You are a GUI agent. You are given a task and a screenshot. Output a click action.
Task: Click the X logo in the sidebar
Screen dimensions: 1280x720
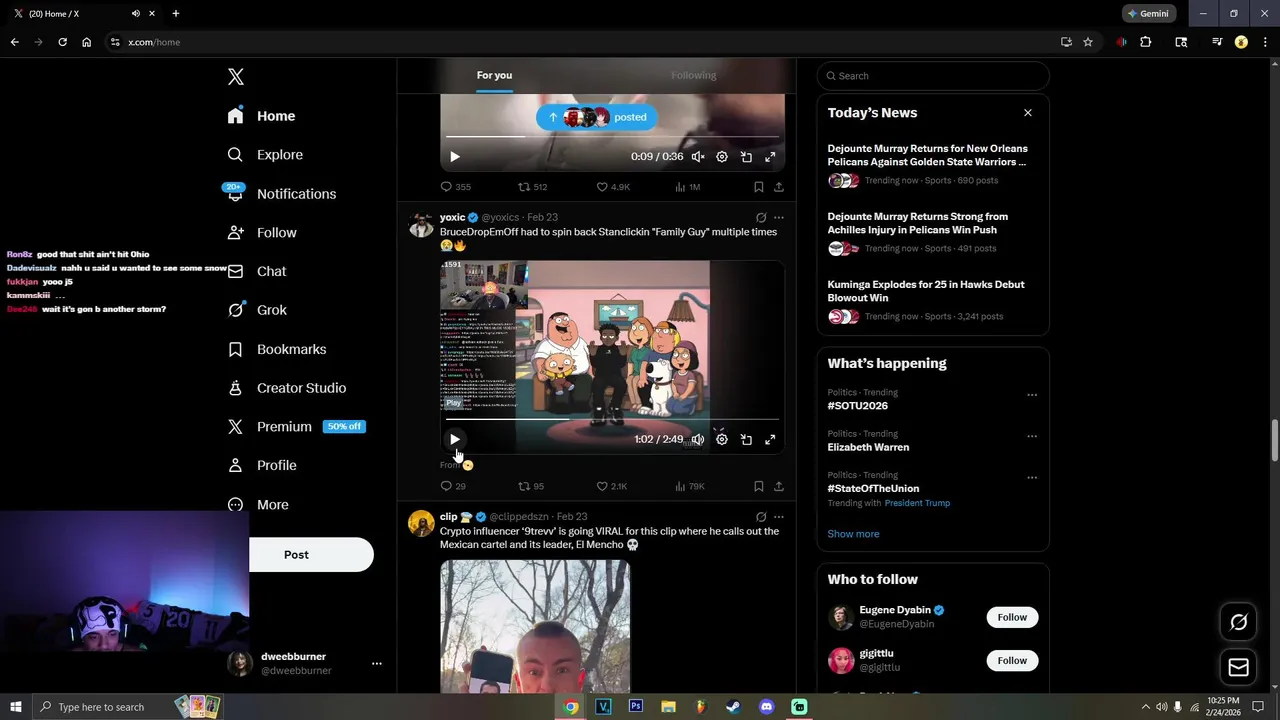pos(236,77)
